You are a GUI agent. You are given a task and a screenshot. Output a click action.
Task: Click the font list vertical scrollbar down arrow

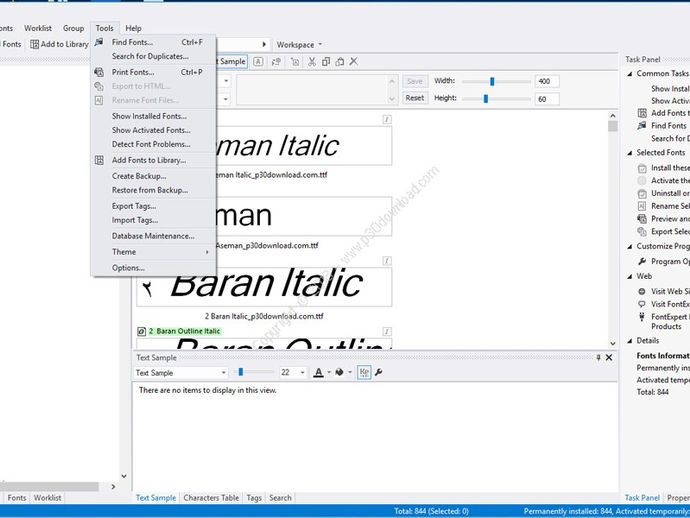point(613,343)
